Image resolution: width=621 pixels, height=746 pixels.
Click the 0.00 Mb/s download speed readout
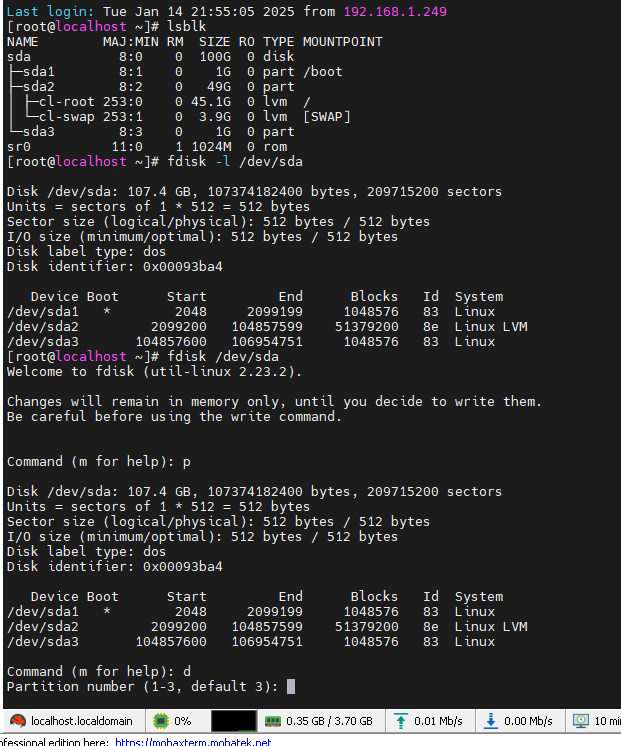click(x=528, y=721)
